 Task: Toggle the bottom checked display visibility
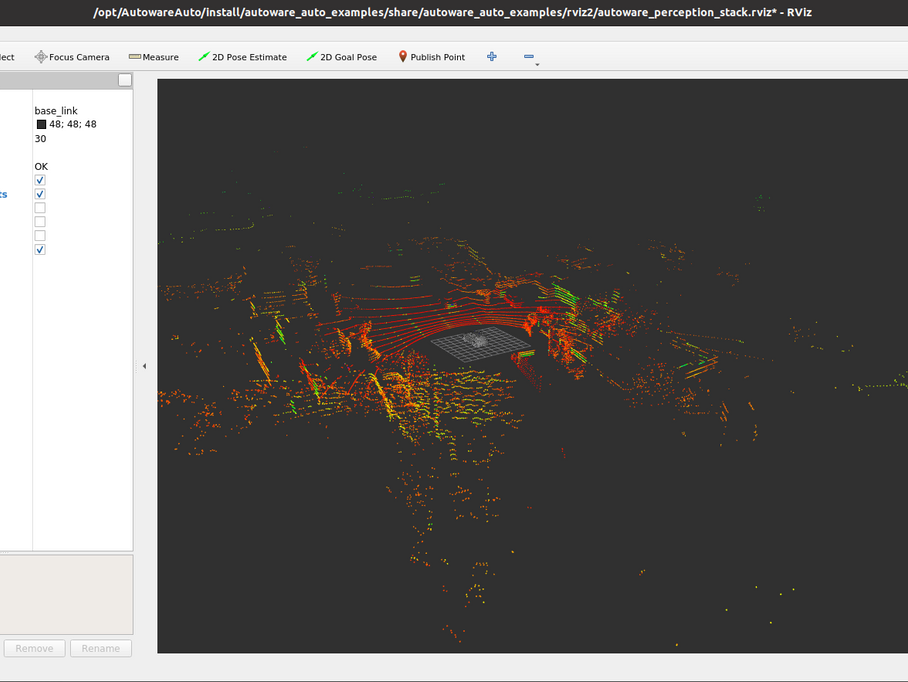(39, 249)
